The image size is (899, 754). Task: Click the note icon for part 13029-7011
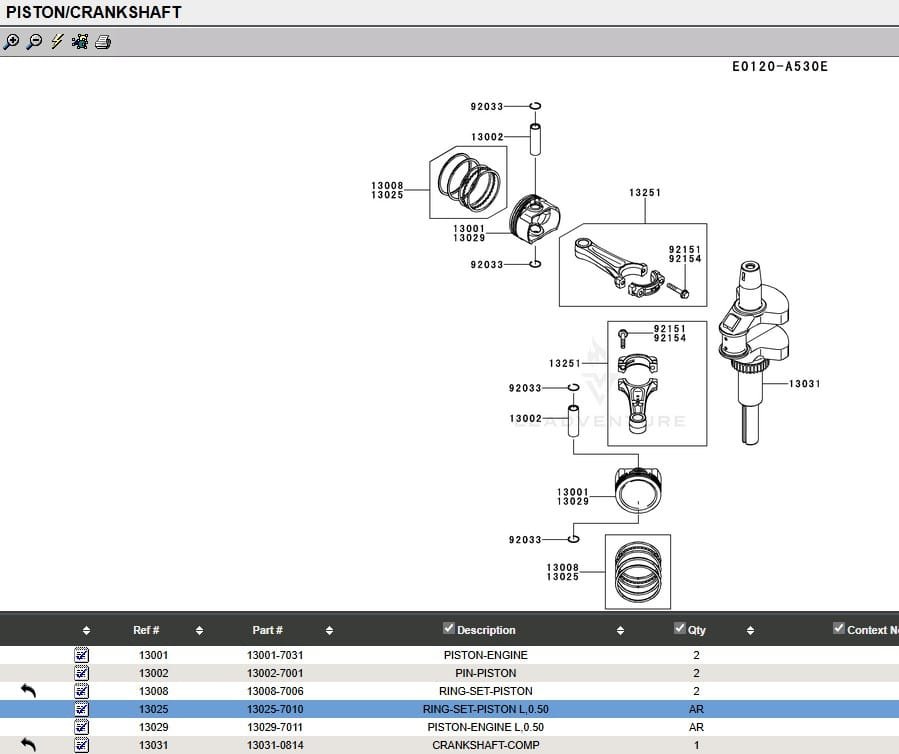point(82,727)
